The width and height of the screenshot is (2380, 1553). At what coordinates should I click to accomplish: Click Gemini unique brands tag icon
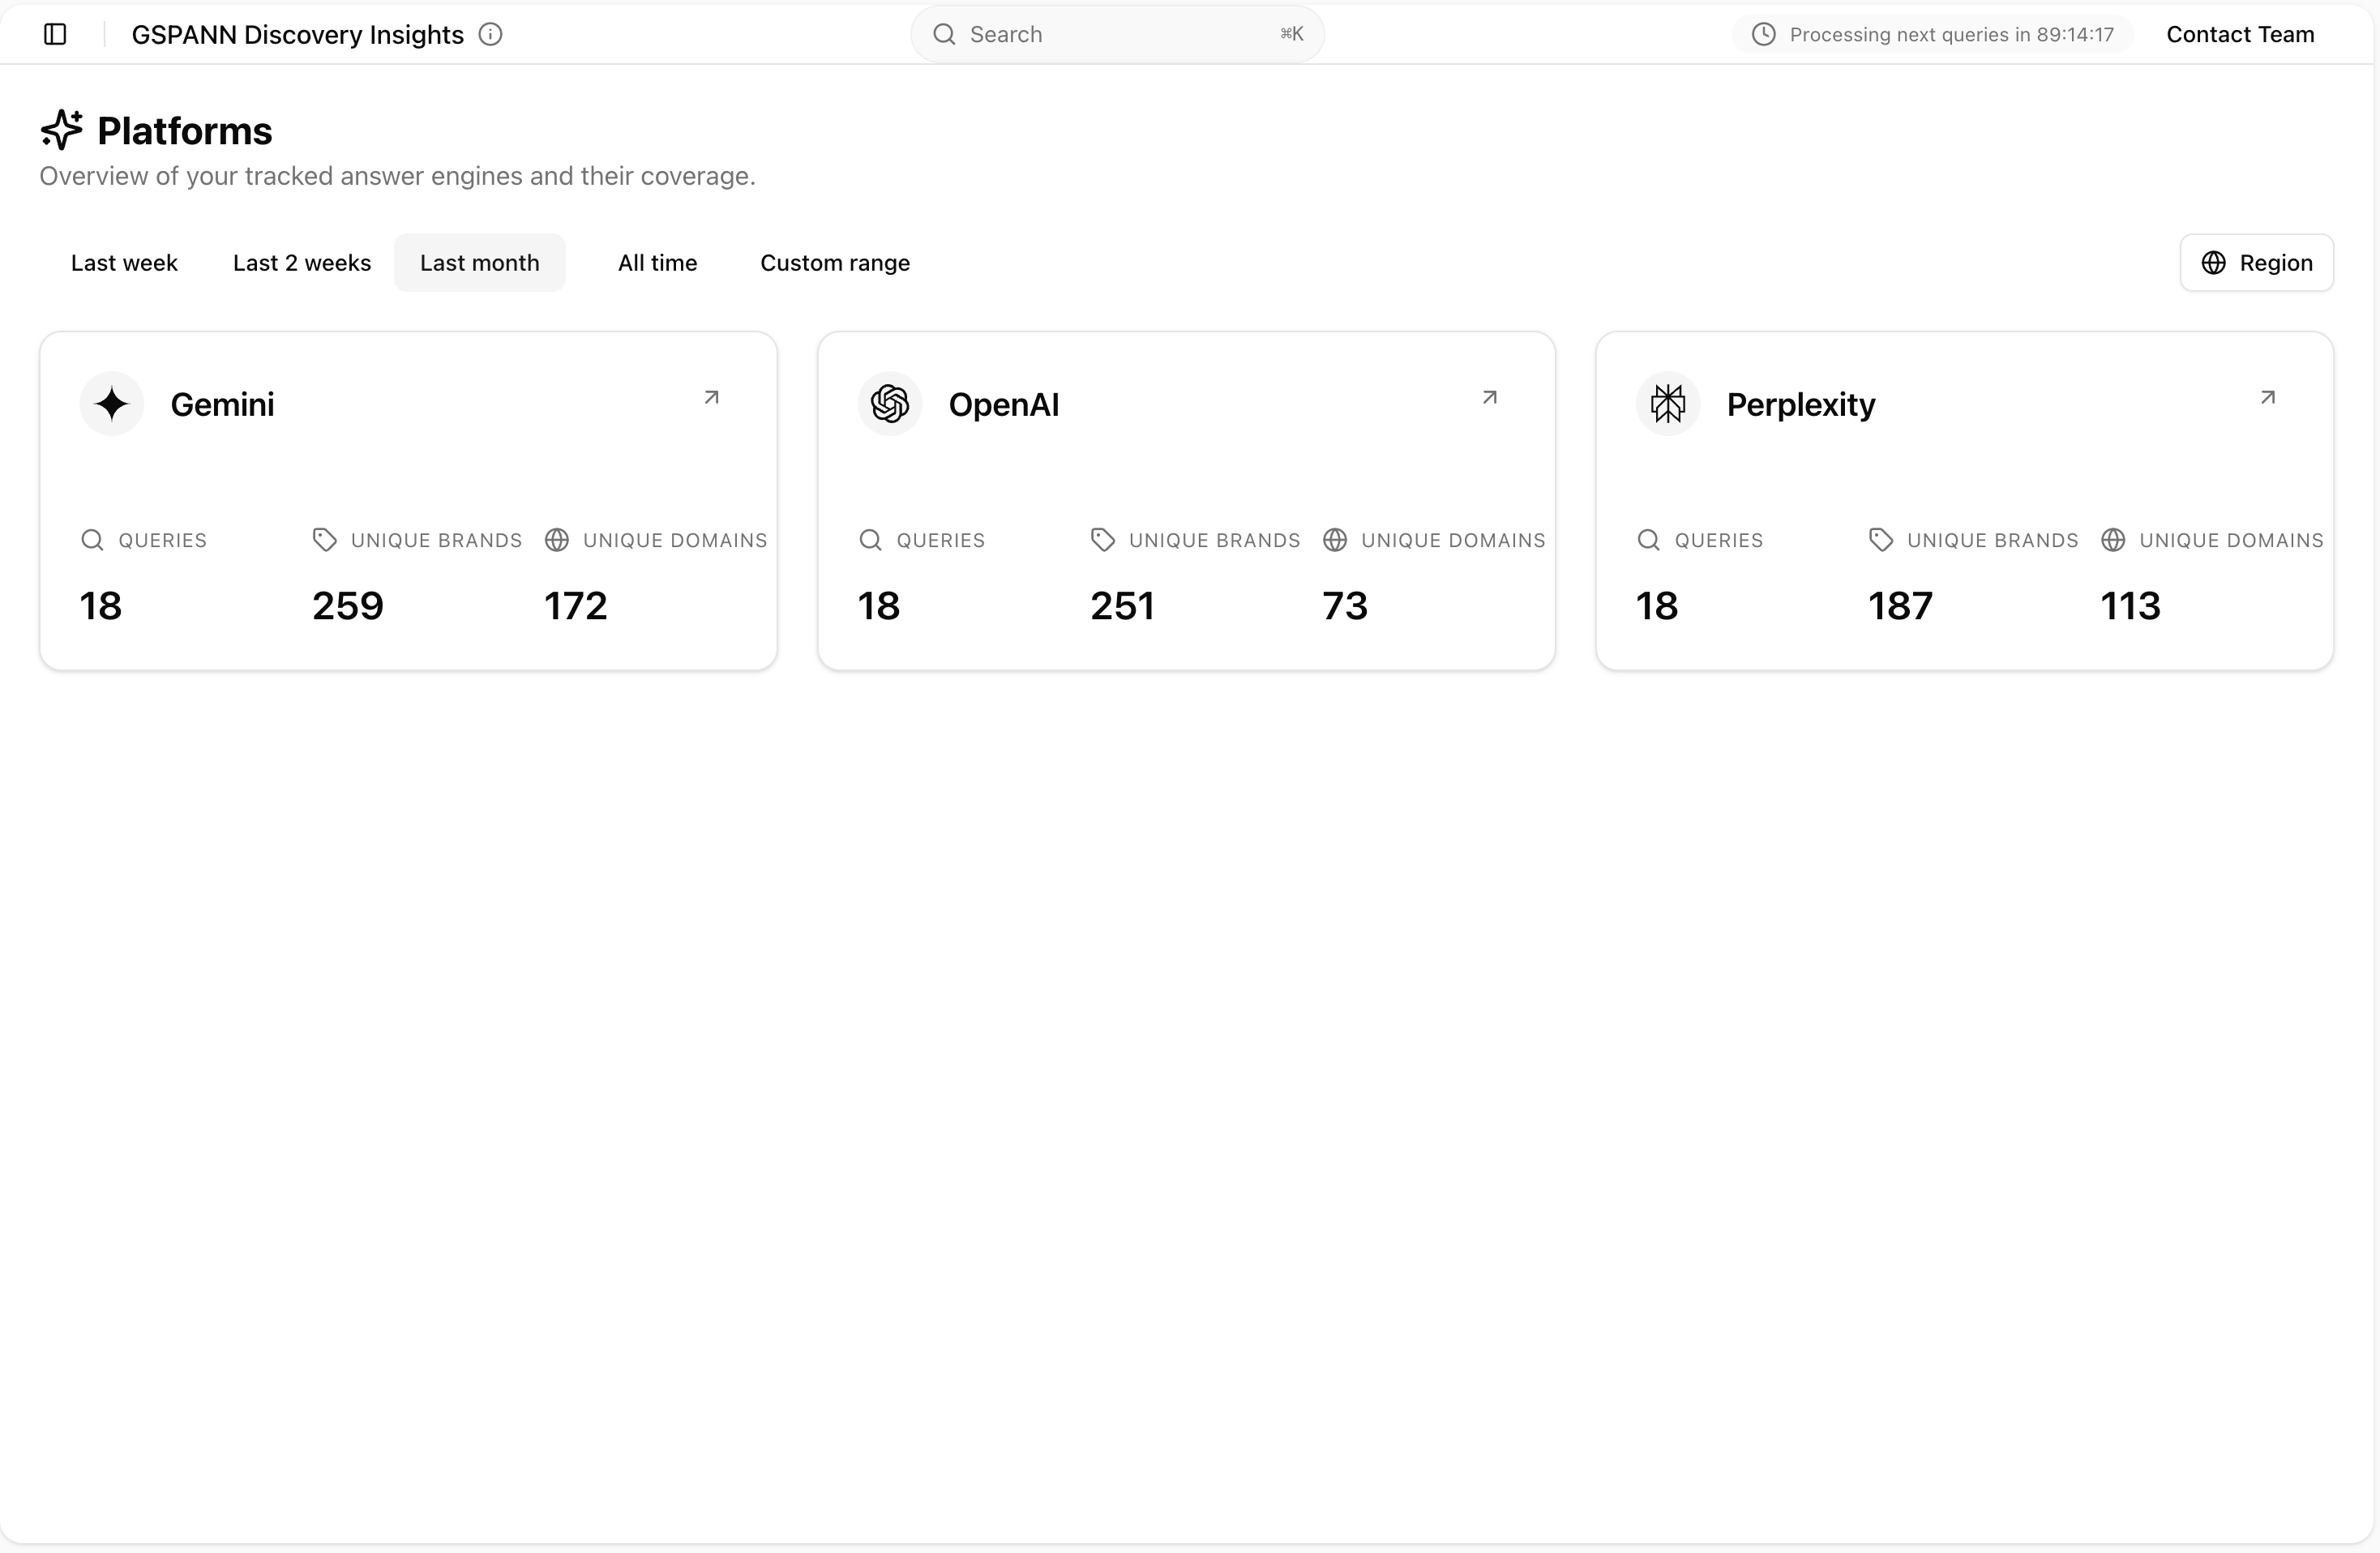coord(324,540)
